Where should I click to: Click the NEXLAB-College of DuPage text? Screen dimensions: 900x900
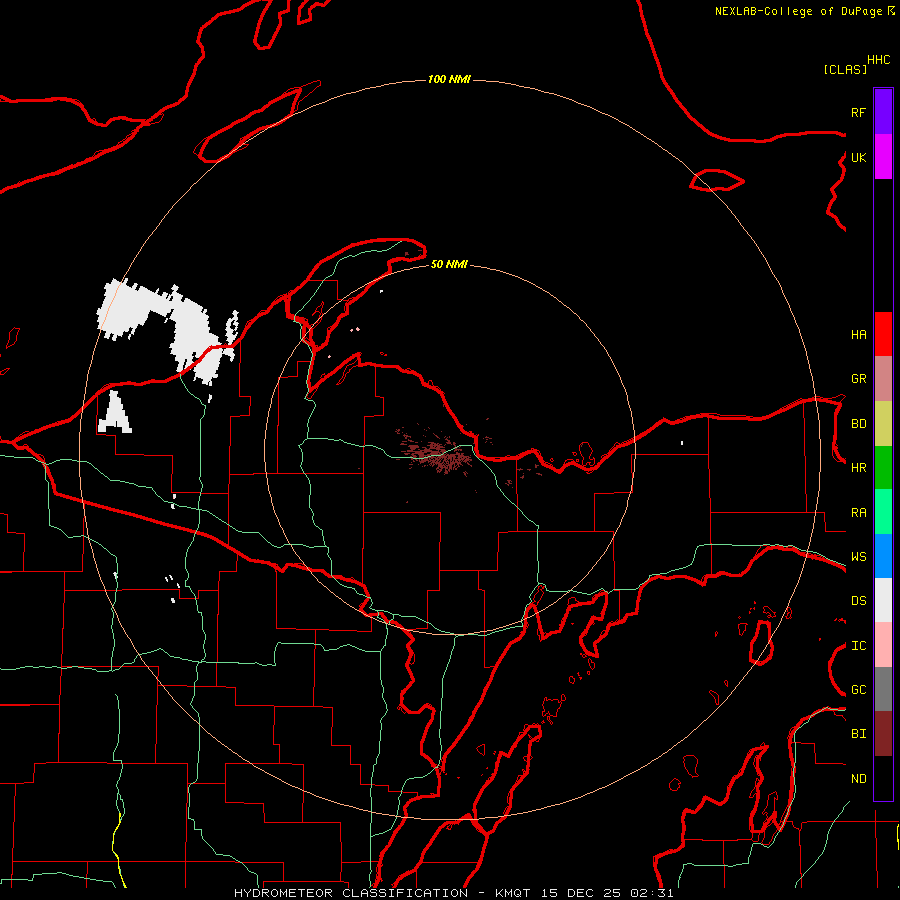pyautogui.click(x=798, y=11)
